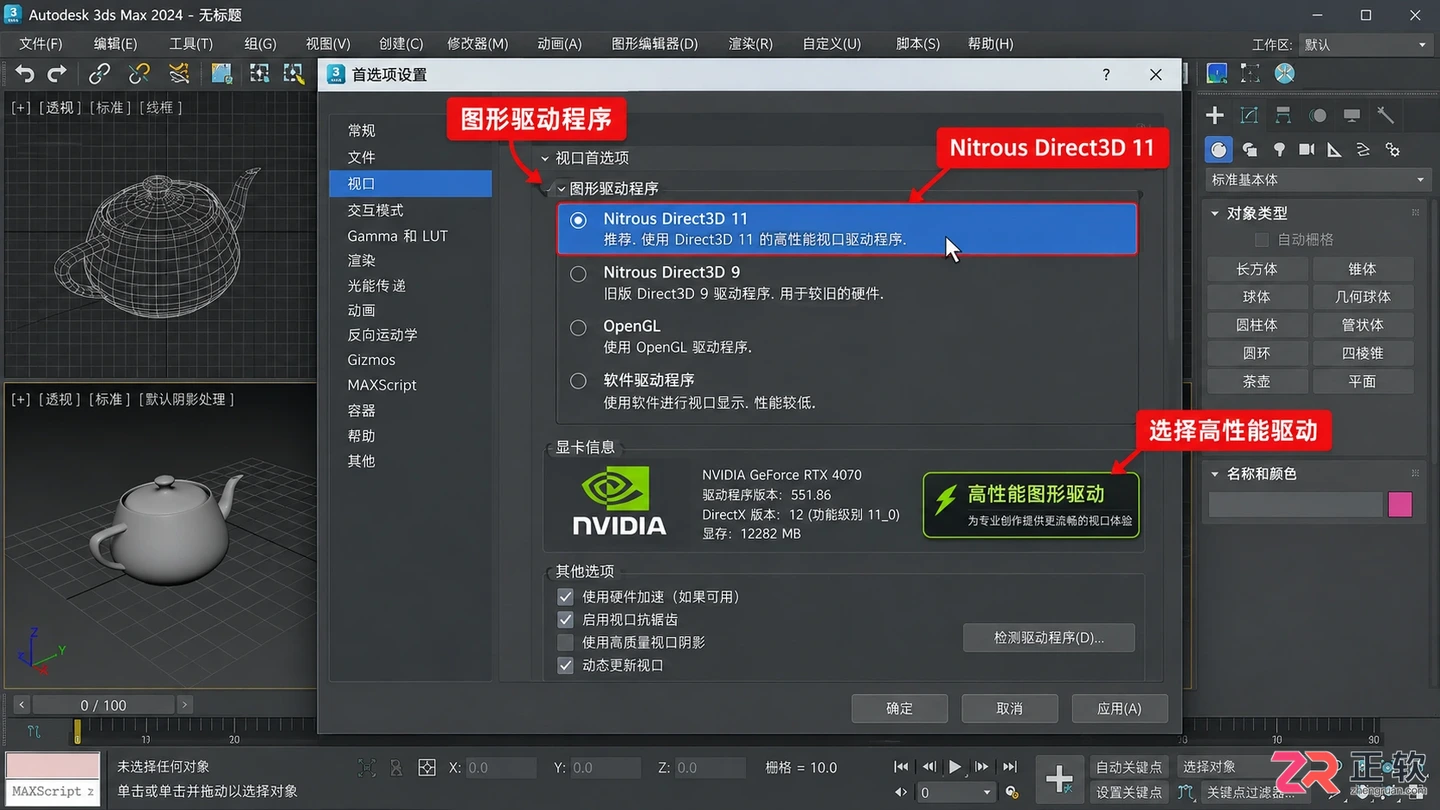Collapse the 名称和颜色 rollout

1215,473
